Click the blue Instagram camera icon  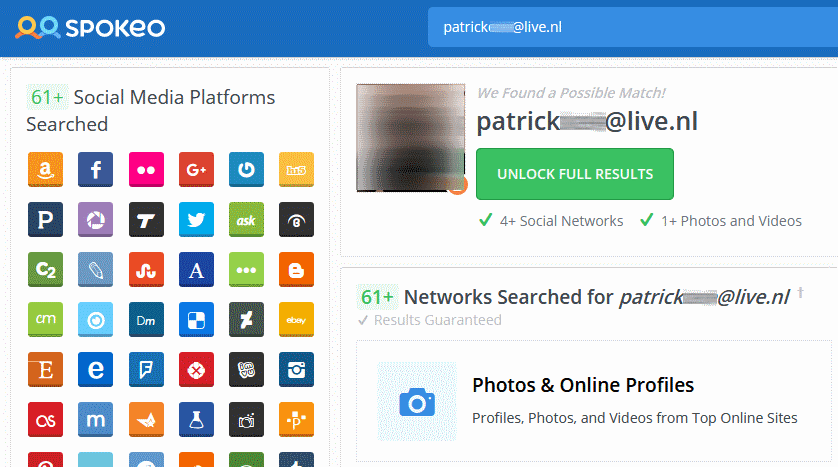click(297, 369)
